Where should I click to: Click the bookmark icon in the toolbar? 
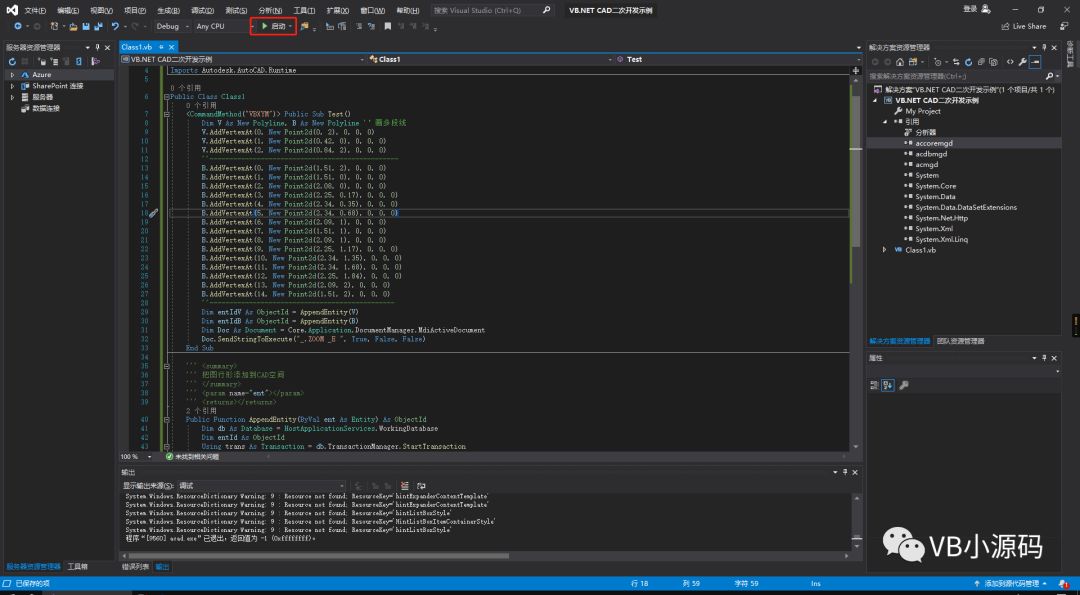click(x=388, y=26)
